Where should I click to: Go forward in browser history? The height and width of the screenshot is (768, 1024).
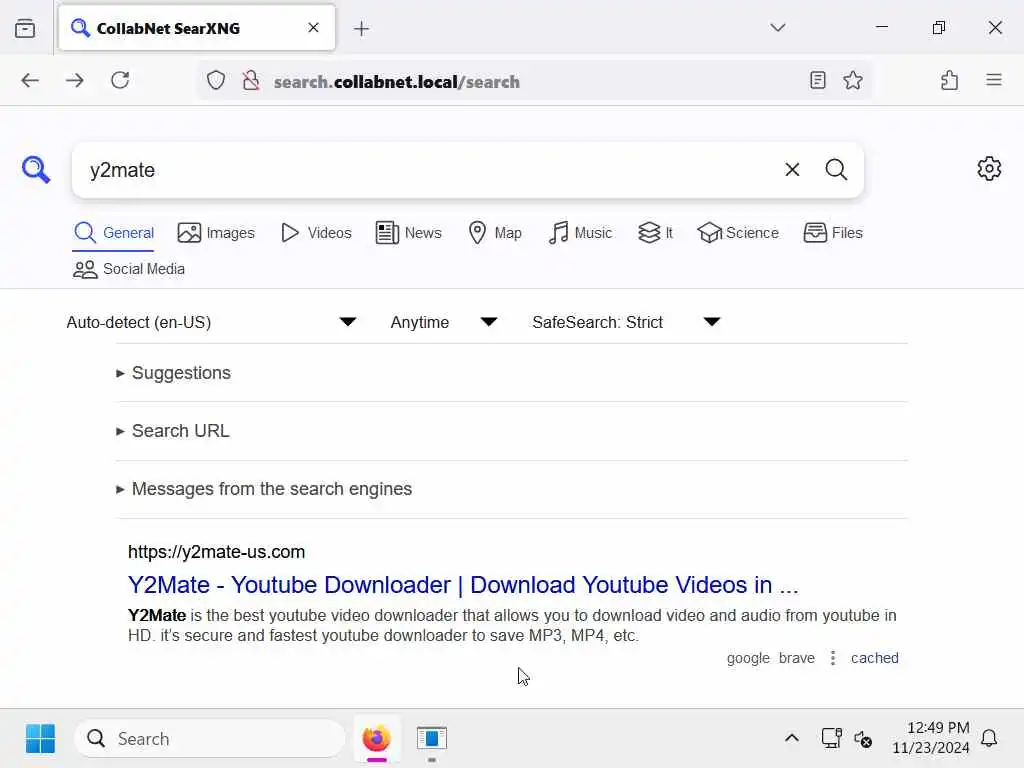point(75,80)
